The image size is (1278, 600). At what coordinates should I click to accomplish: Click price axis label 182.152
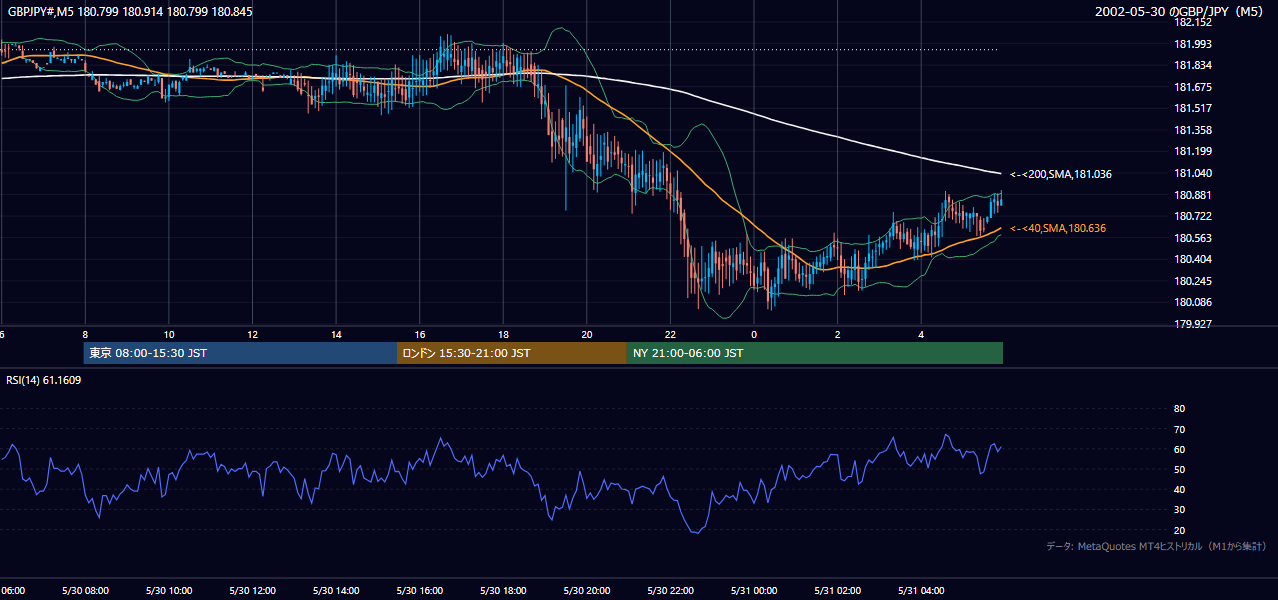[1193, 22]
